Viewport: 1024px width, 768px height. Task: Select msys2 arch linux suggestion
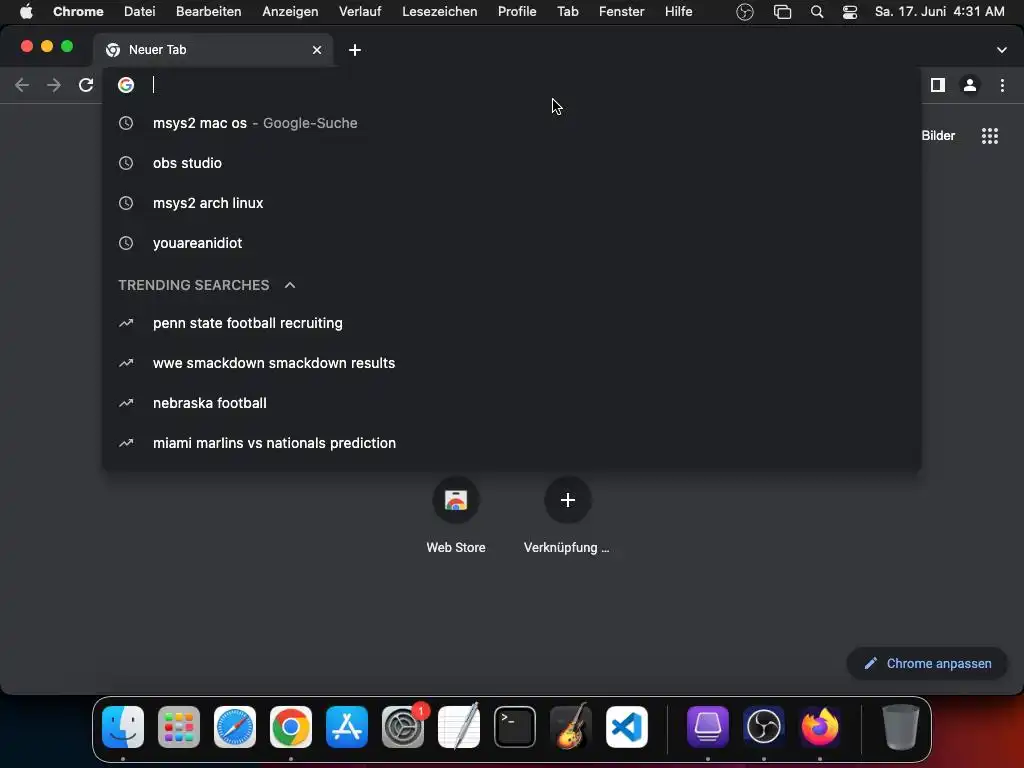click(x=511, y=202)
